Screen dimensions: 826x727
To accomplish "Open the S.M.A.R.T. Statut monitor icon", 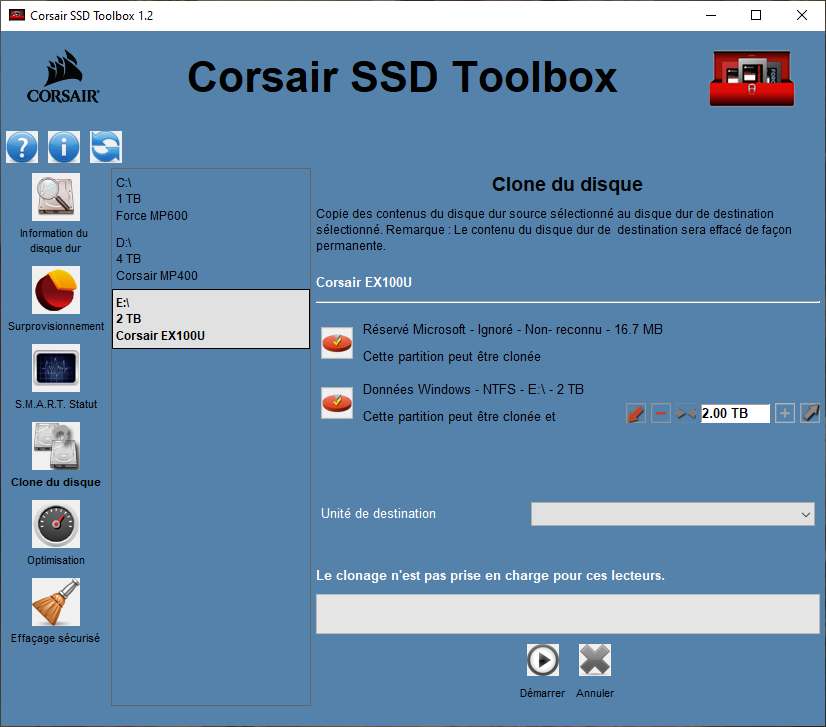I will pos(56,368).
